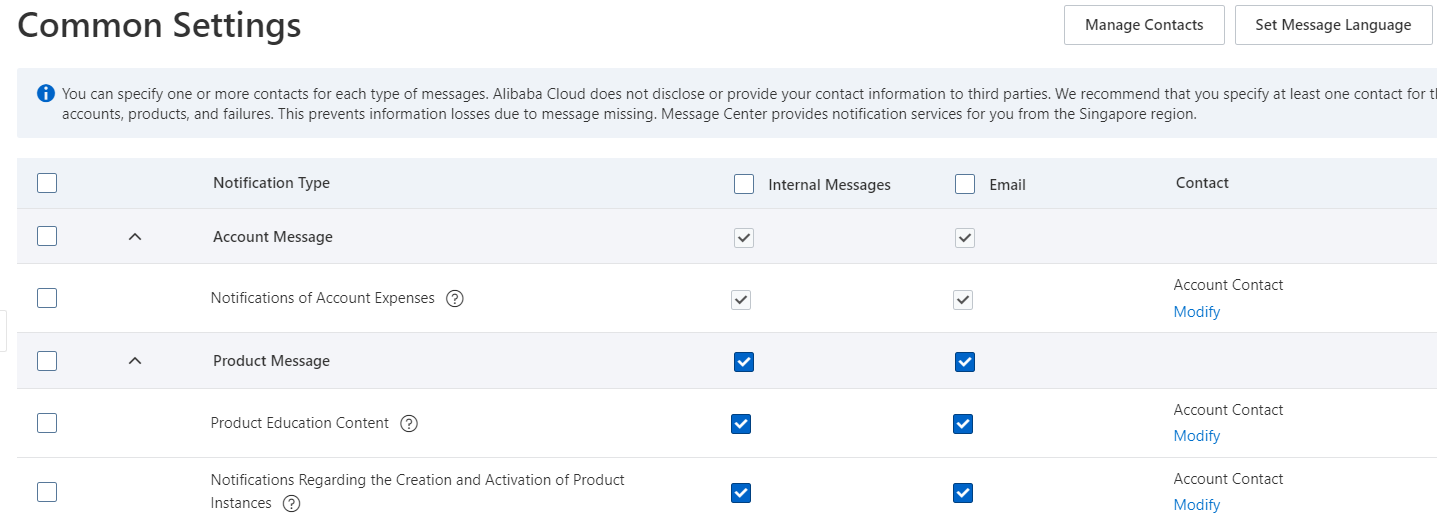Click the Set Message Language button

pos(1333,25)
